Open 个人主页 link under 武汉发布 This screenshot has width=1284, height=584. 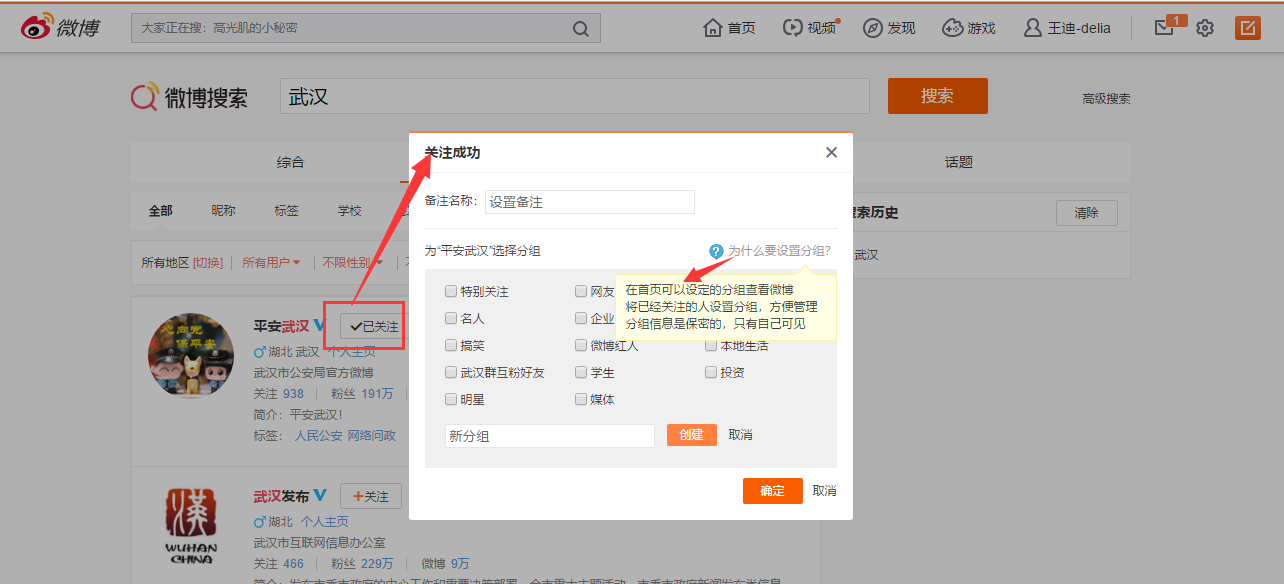coord(325,522)
